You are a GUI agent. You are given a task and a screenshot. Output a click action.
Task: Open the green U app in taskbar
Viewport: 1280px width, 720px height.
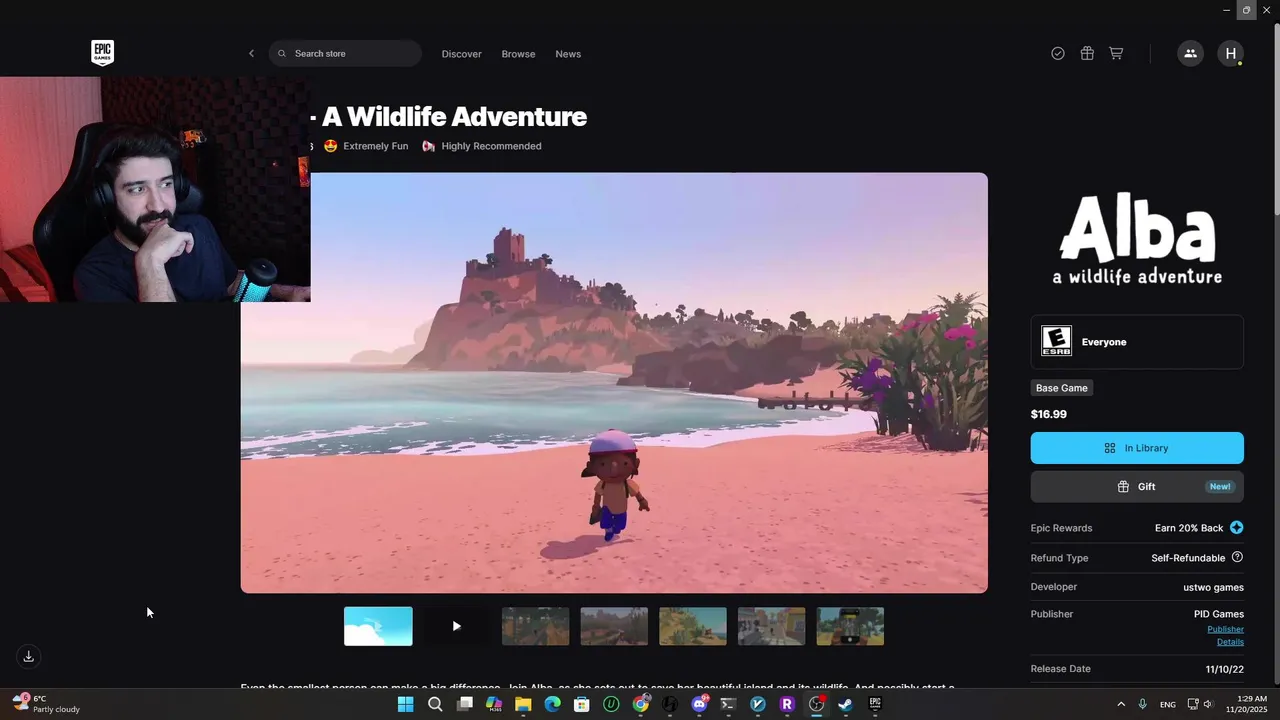point(611,704)
